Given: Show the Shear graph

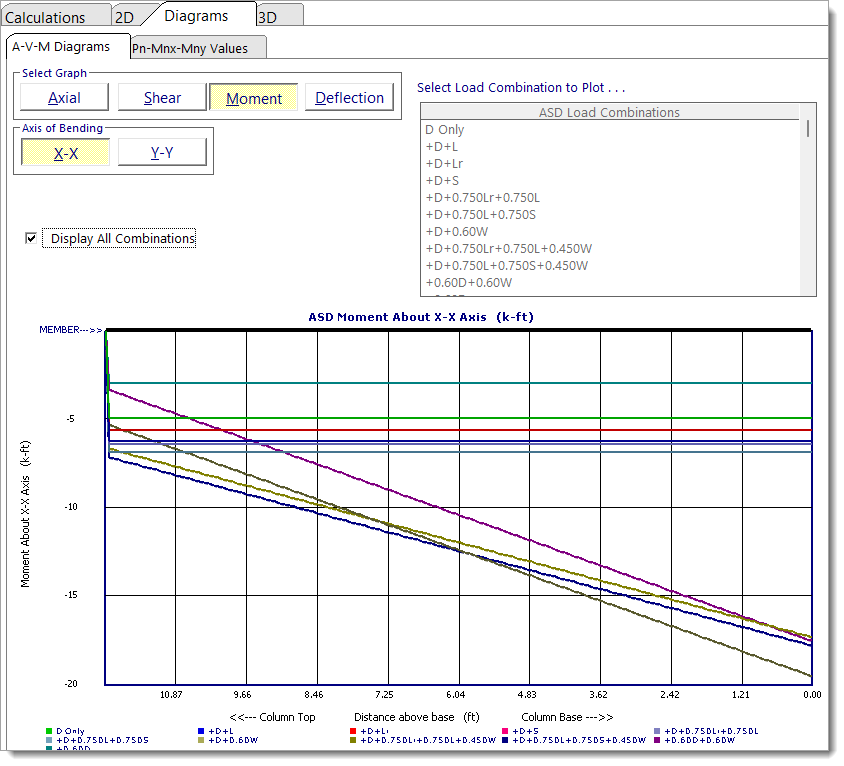Looking at the screenshot, I should [162, 98].
